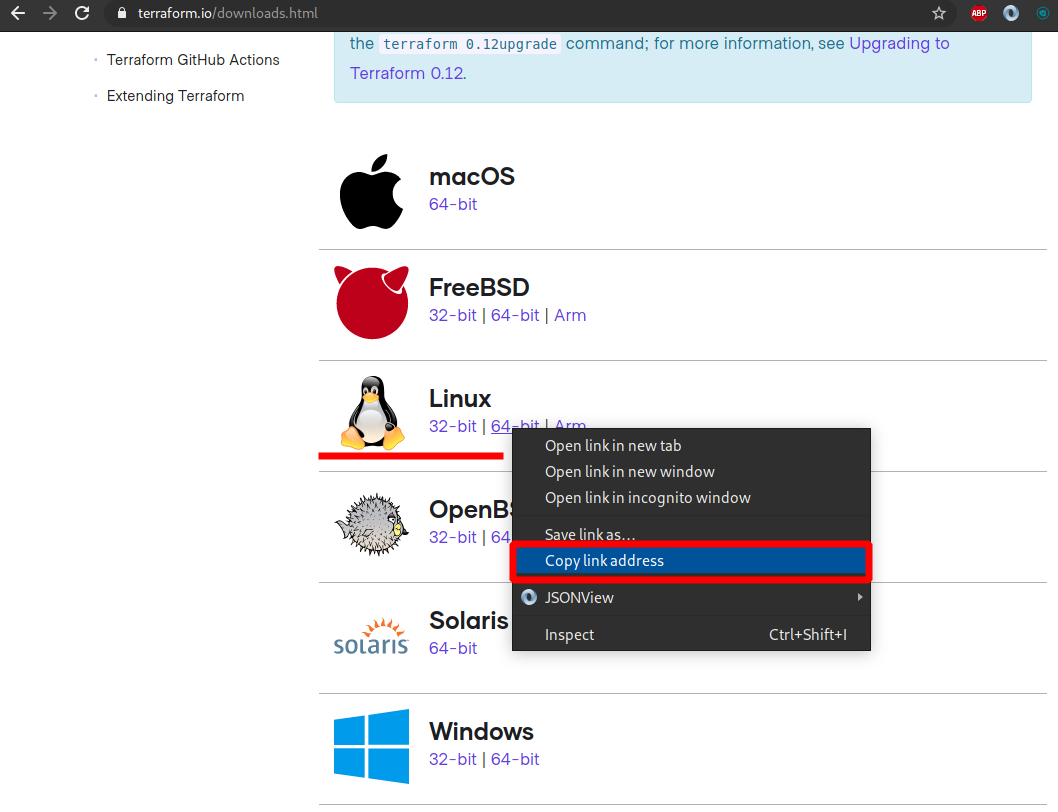This screenshot has width=1058, height=812.
Task: Open Terraform GitHub Actions sidebar link
Action: (193, 60)
